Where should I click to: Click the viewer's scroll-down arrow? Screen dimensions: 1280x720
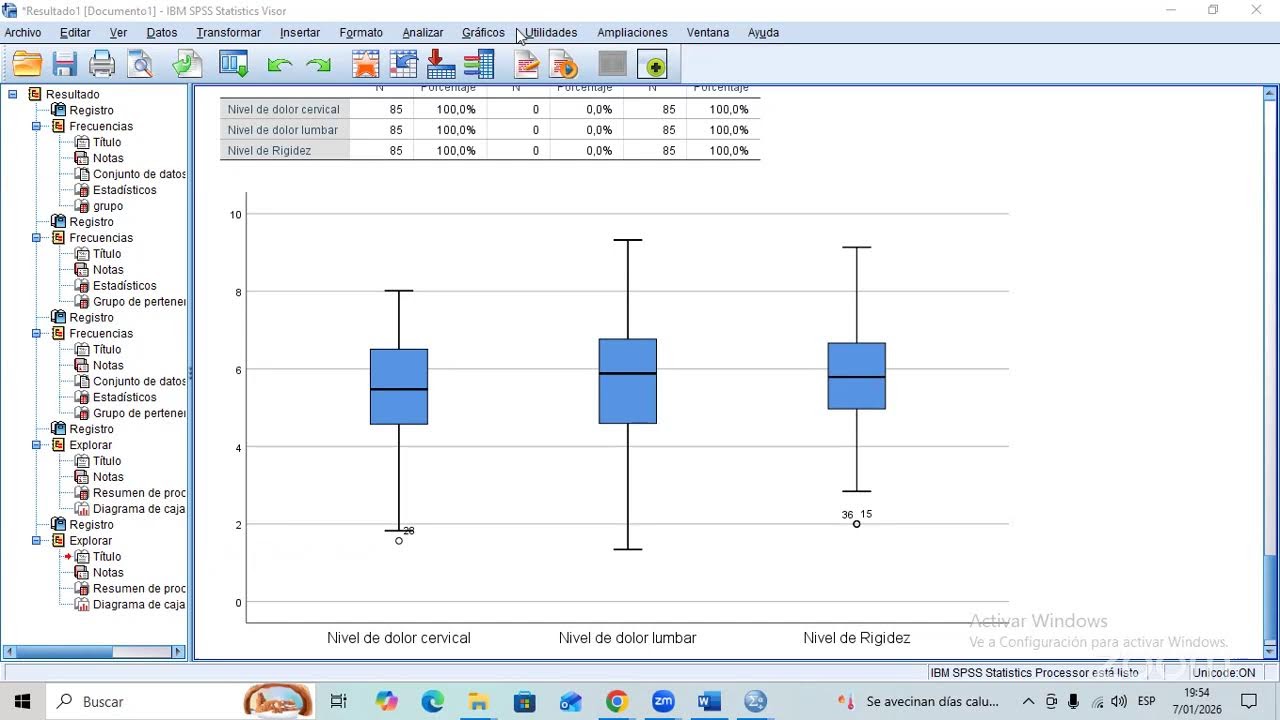point(1270,653)
